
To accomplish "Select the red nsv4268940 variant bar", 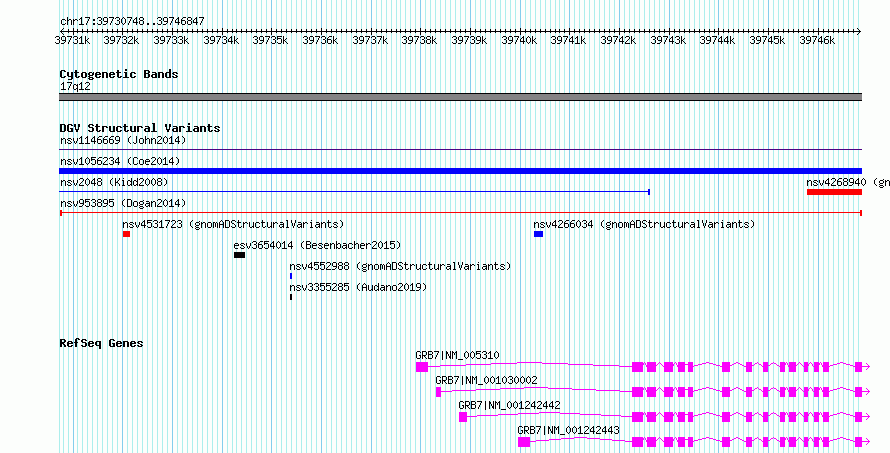I will coord(834,192).
